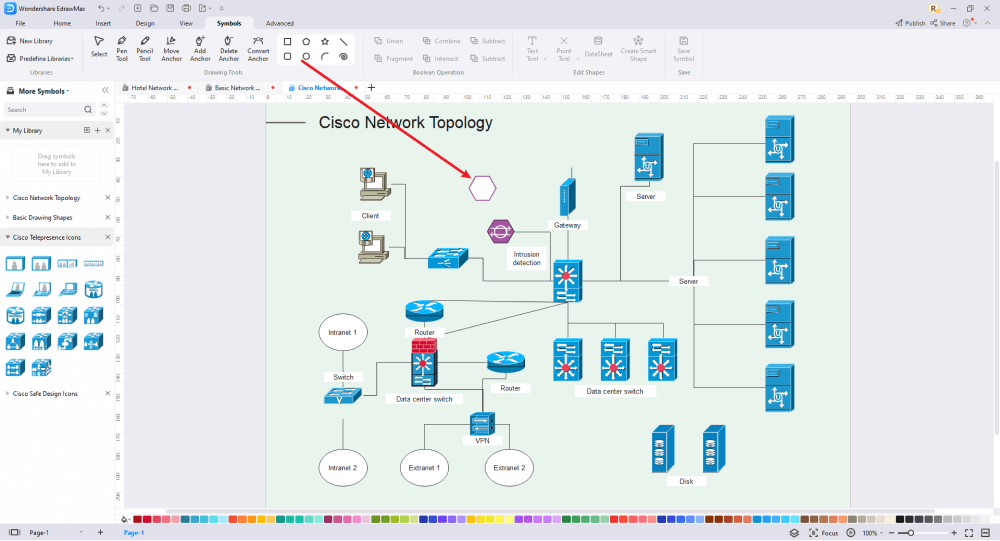Click the undo arrow in title bar

click(x=101, y=8)
